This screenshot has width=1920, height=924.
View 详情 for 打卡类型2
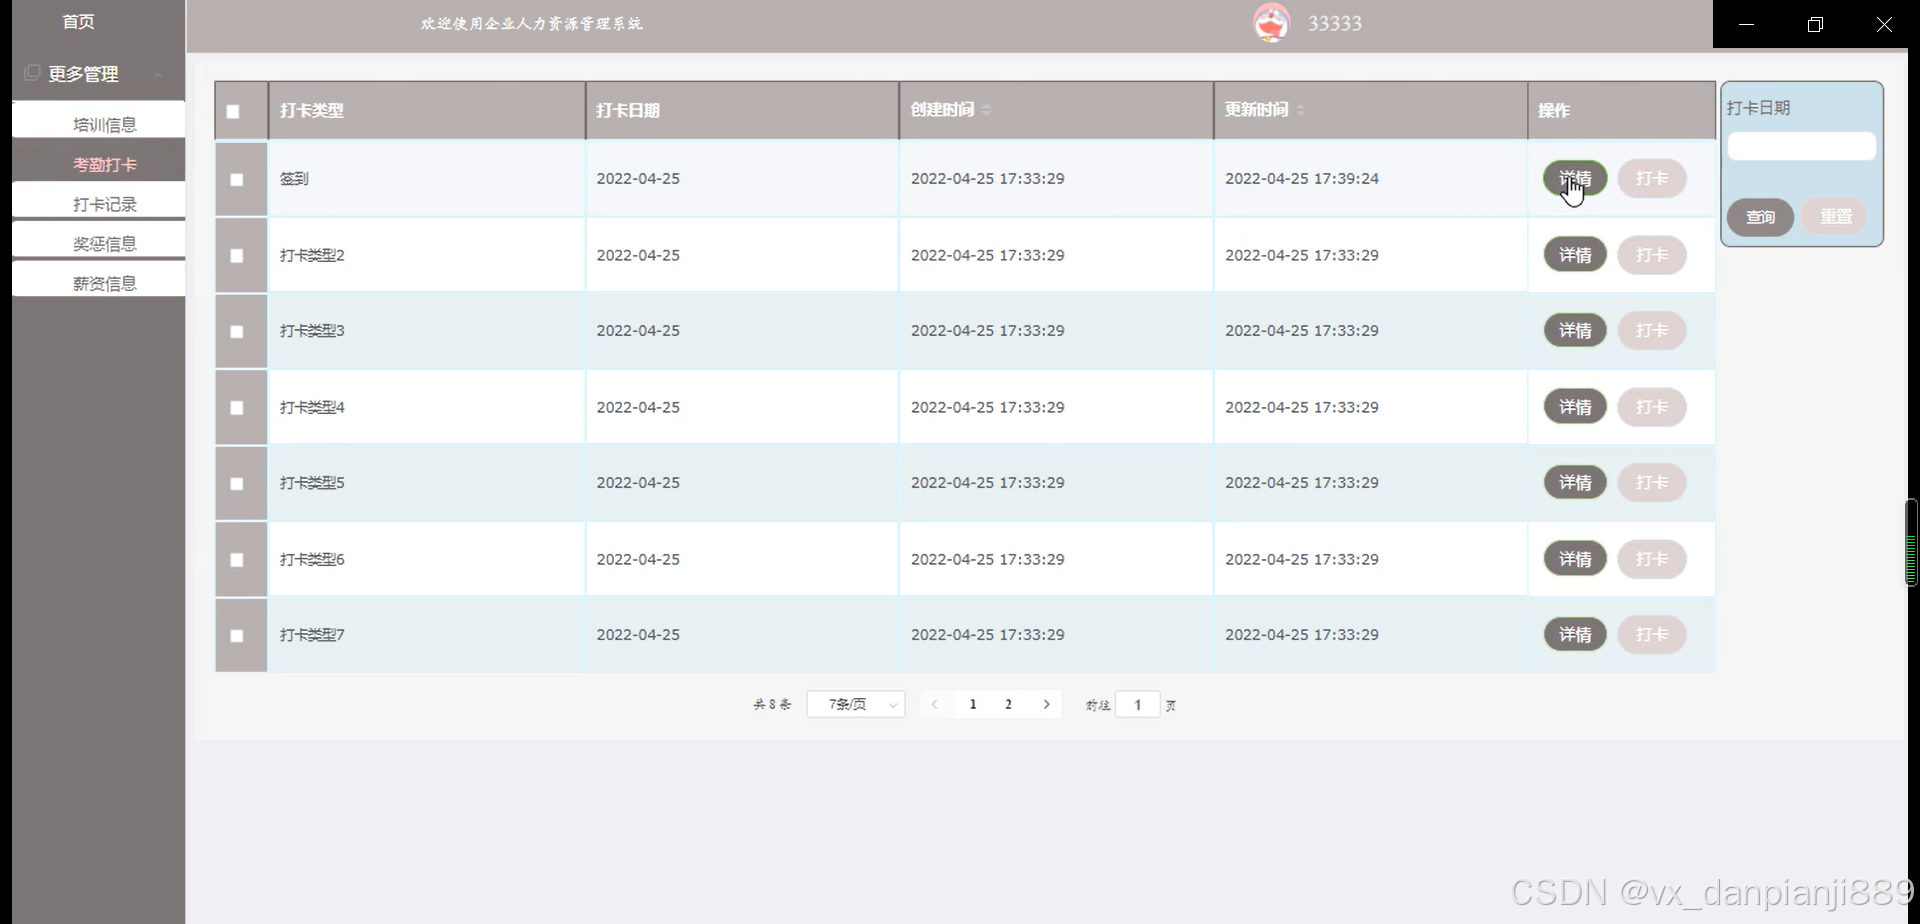(x=1575, y=255)
